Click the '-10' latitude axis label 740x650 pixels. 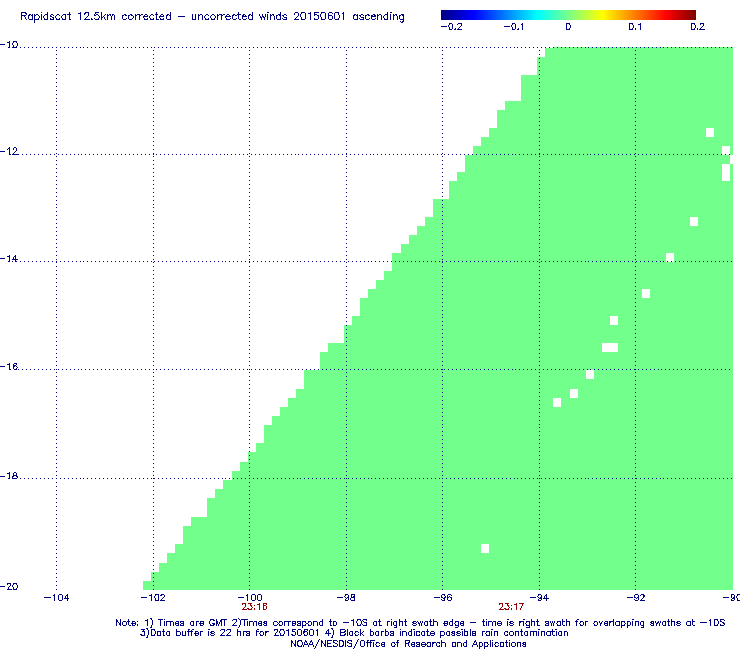coord(9,45)
